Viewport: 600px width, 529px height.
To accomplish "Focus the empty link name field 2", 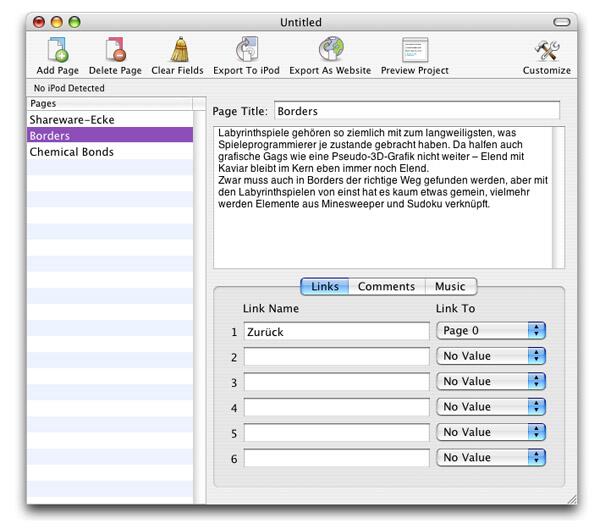I will pyautogui.click(x=336, y=357).
